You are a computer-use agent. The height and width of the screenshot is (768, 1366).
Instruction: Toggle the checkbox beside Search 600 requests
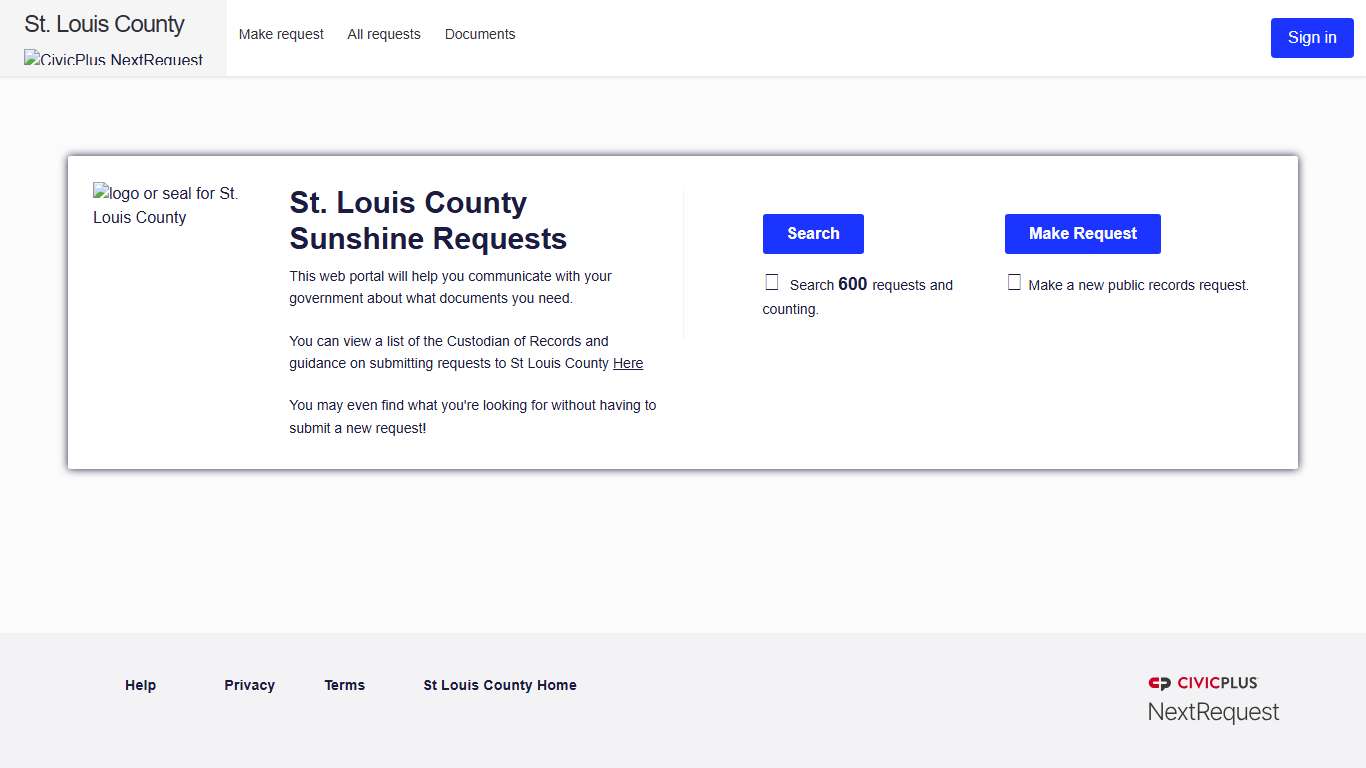pyautogui.click(x=771, y=281)
